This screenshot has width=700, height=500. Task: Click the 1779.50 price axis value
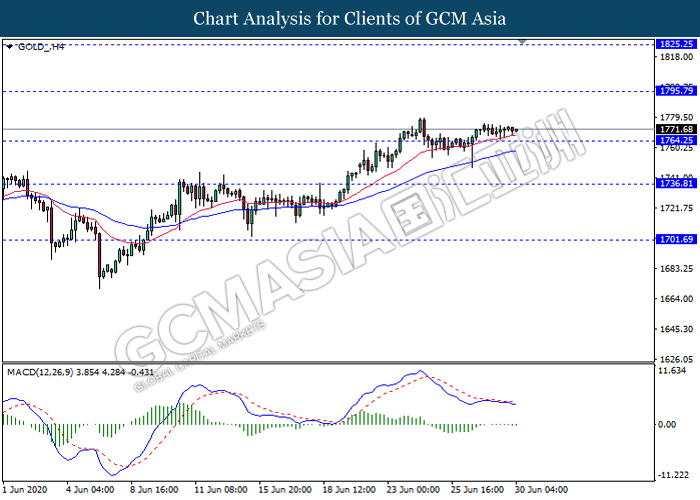(x=676, y=117)
